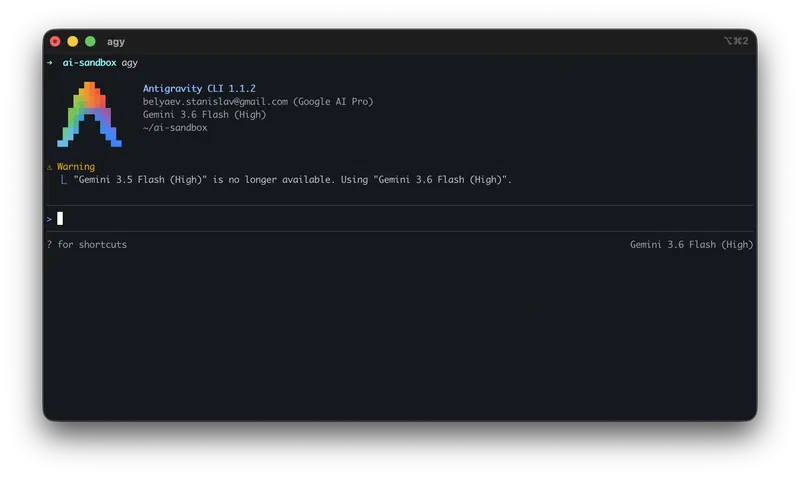Click the 'agy' command typed after ai-sandbox

tap(130, 63)
